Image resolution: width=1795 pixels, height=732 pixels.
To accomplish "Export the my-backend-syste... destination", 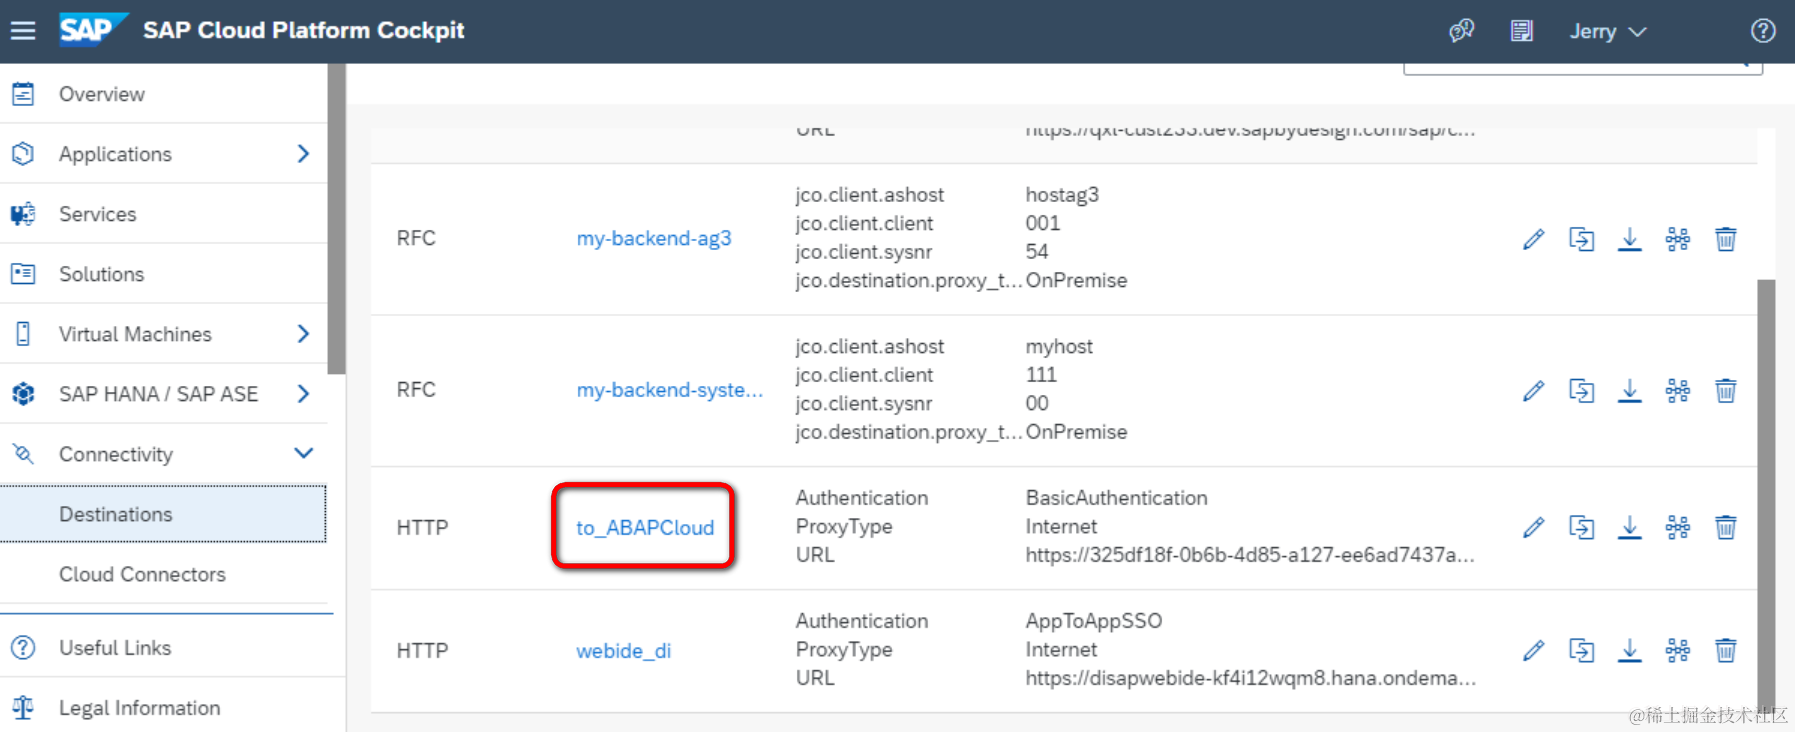I will (1630, 390).
